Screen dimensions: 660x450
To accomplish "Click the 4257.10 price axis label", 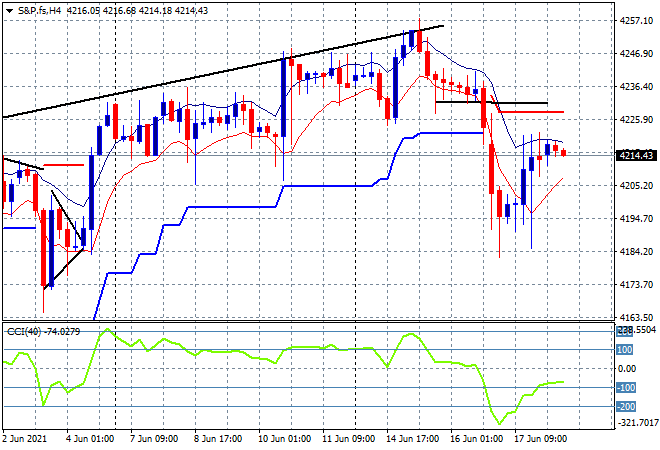I will (636, 21).
